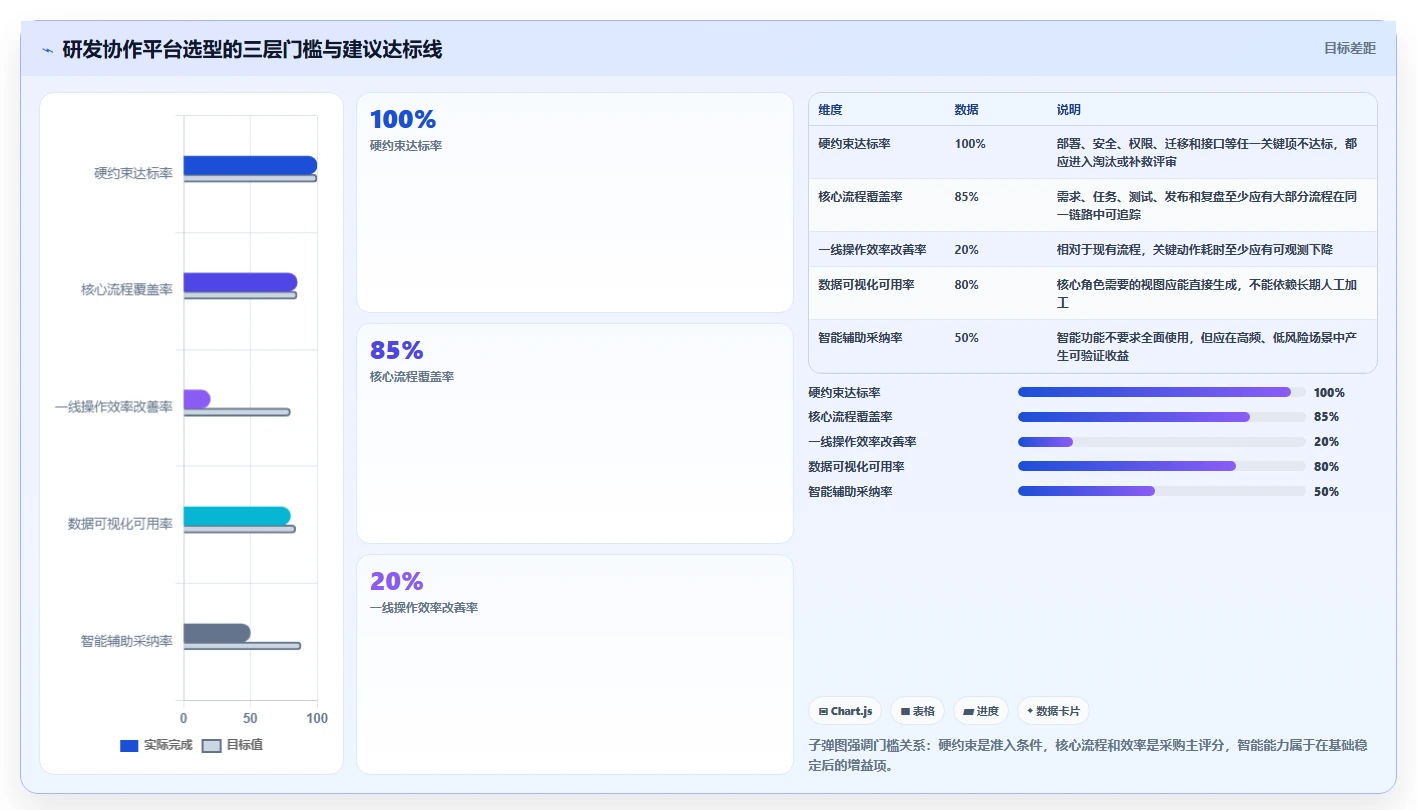
Task: Click the table description starting with 部署、安全、权限
Action: point(1207,152)
